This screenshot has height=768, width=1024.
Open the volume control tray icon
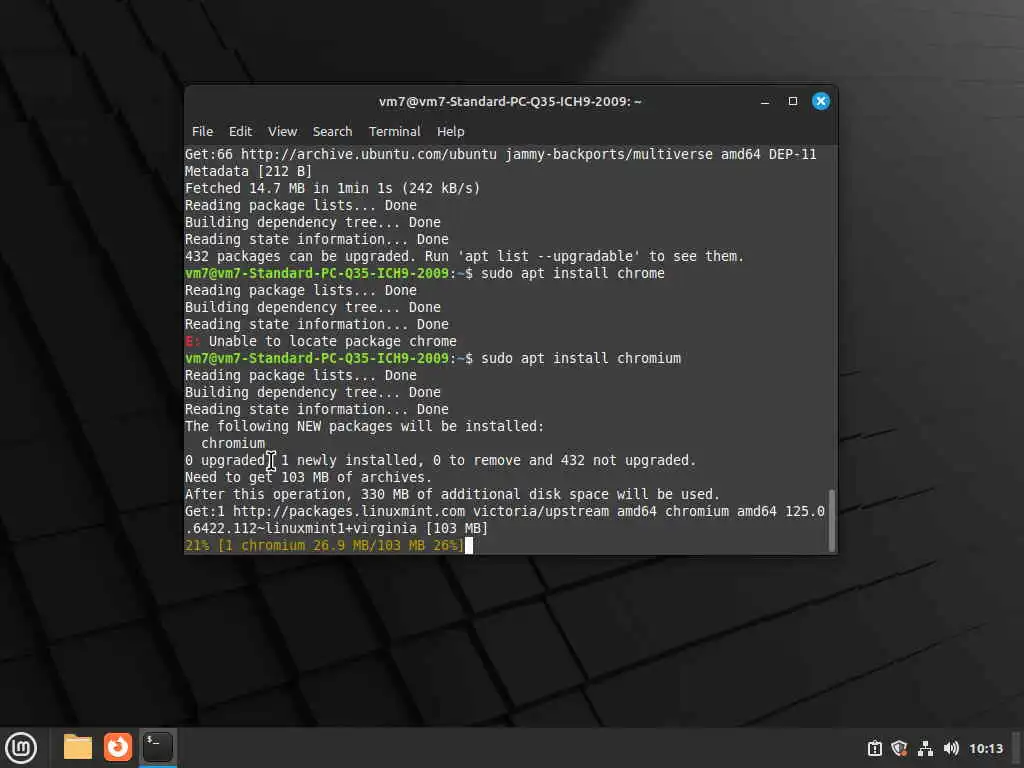[x=951, y=748]
